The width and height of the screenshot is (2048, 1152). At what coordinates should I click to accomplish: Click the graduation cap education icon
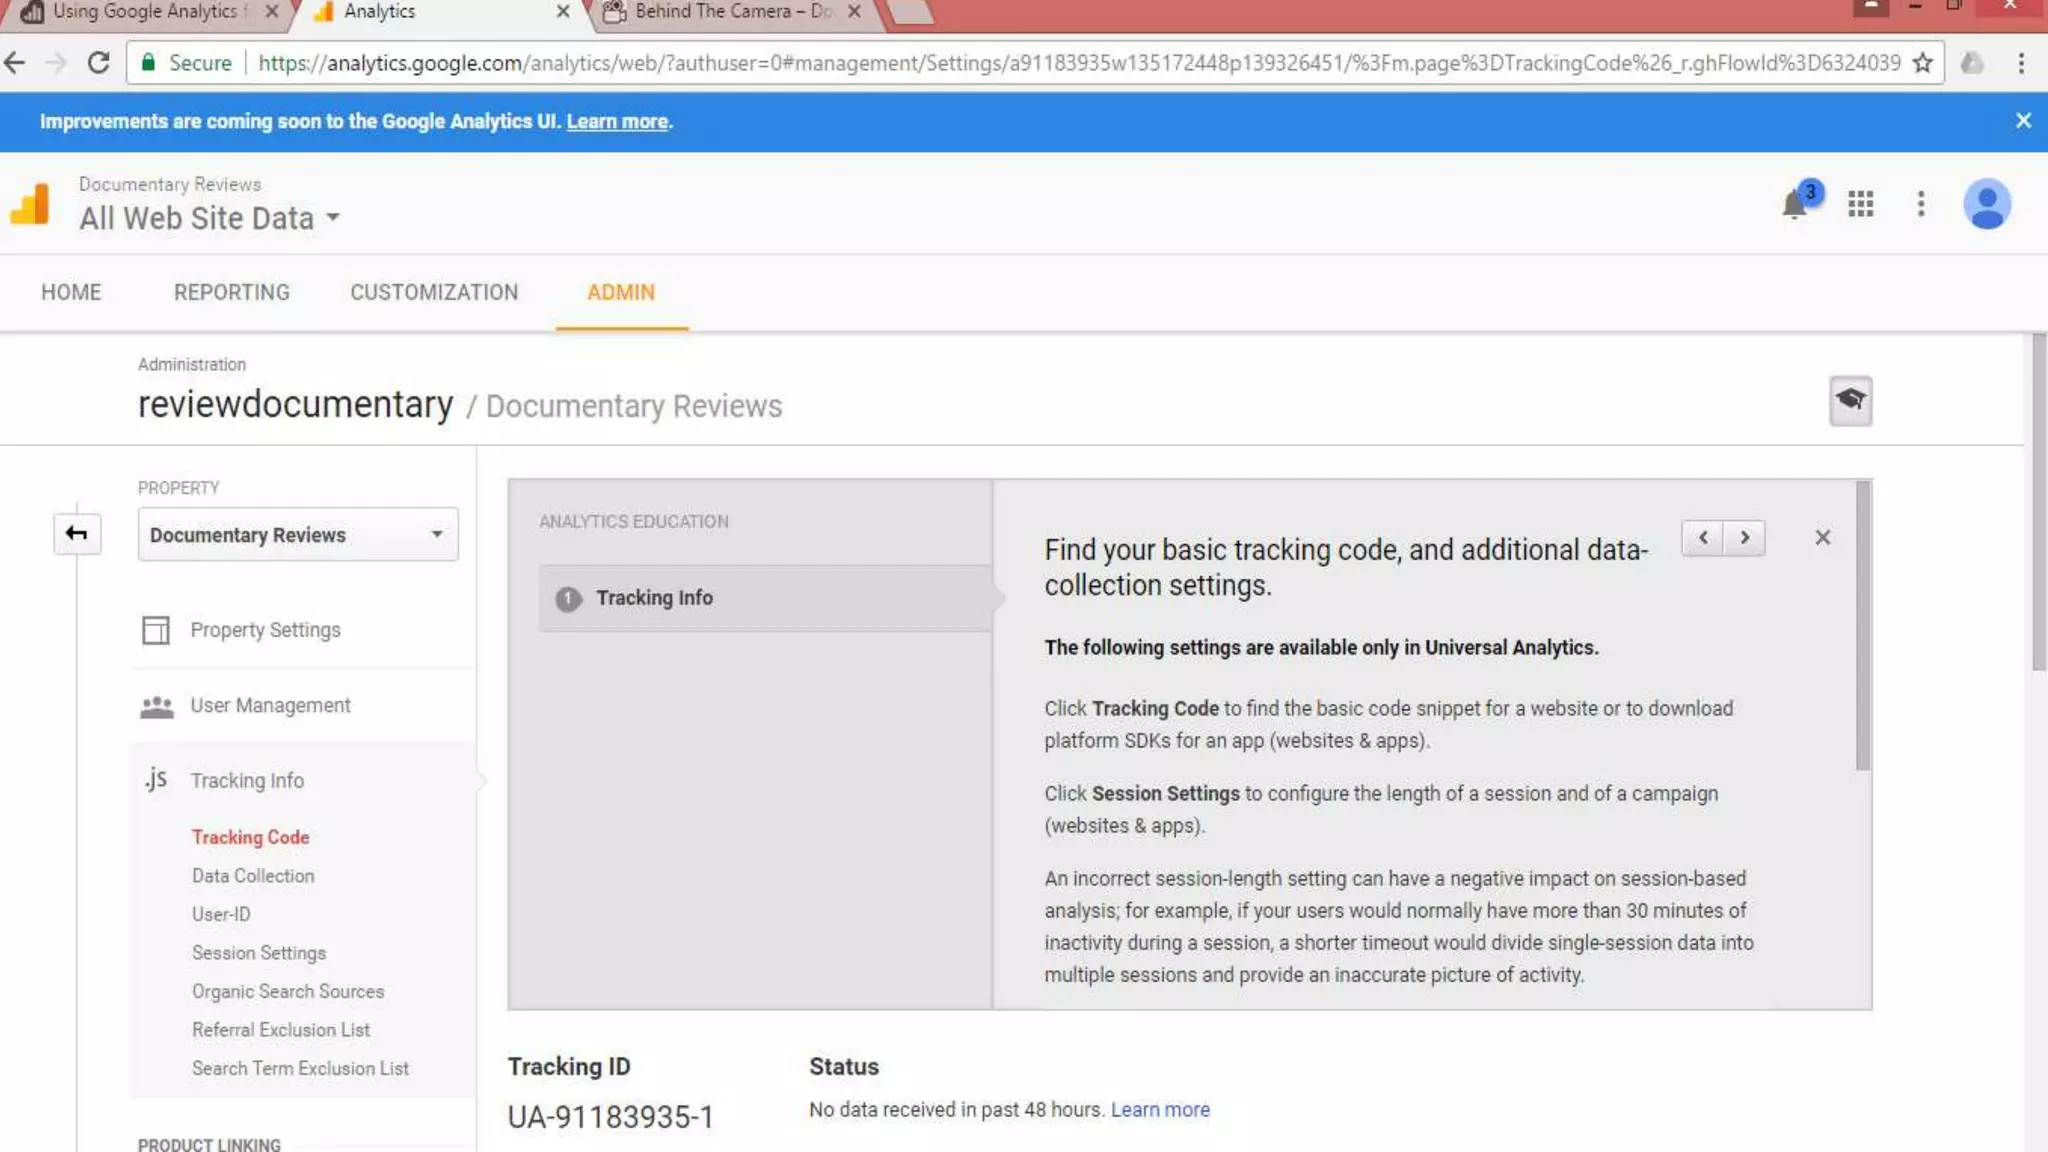click(1850, 400)
